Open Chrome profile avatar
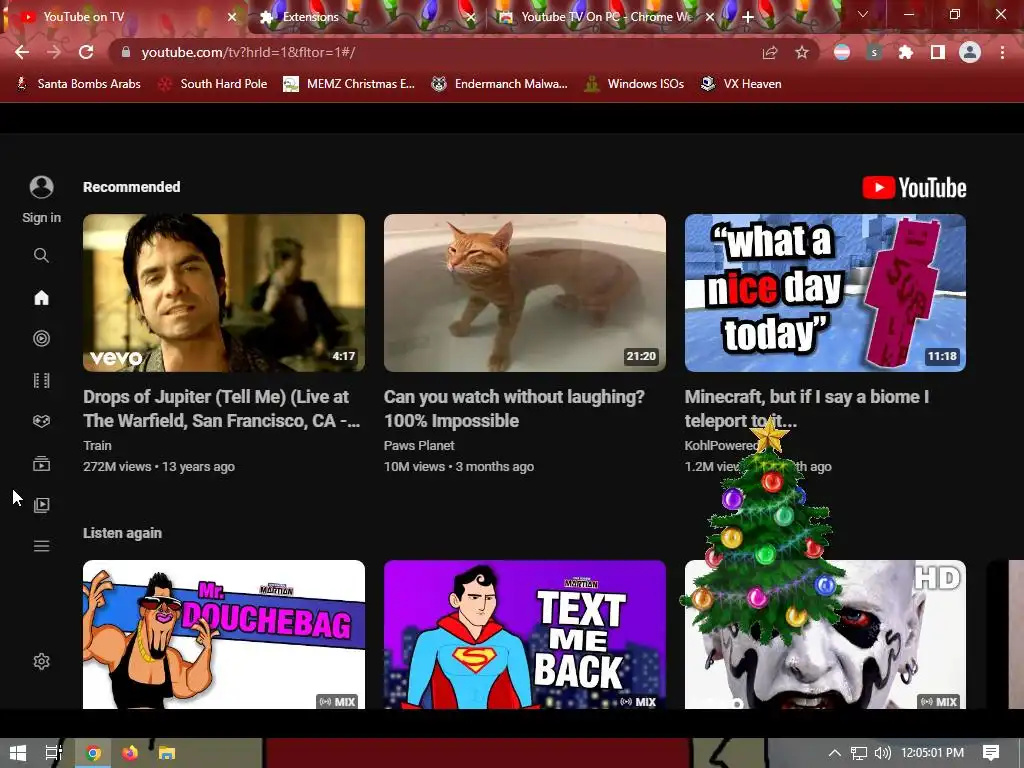 970,52
